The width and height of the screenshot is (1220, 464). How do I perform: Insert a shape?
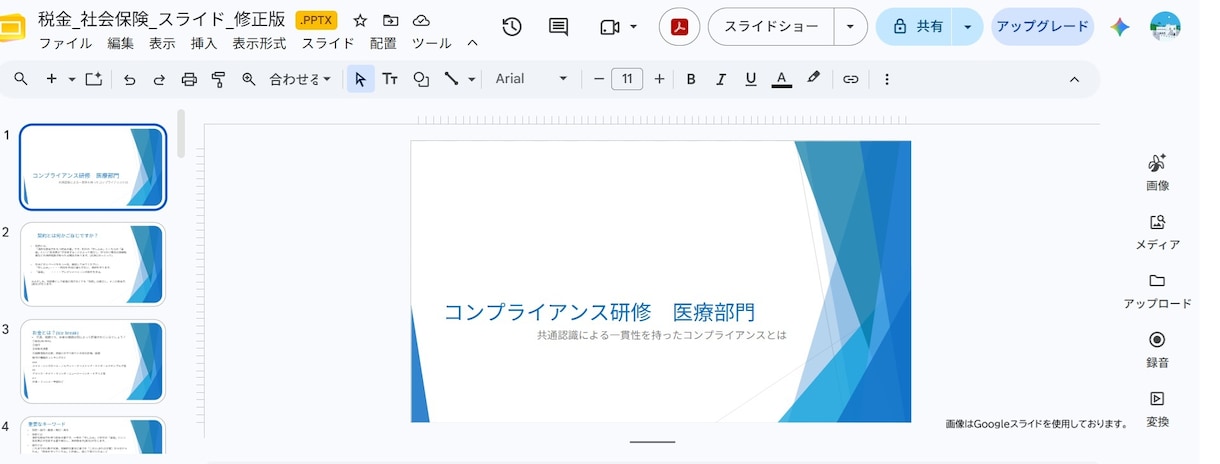(x=421, y=79)
